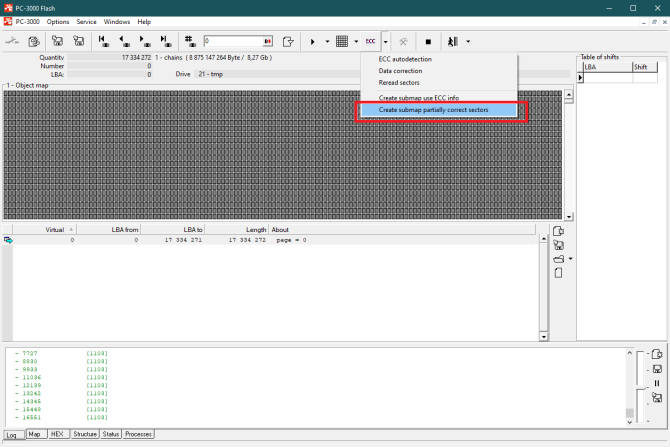This screenshot has height=447, width=670.
Task: Click the export document icon in toolbar
Action: tap(288, 41)
